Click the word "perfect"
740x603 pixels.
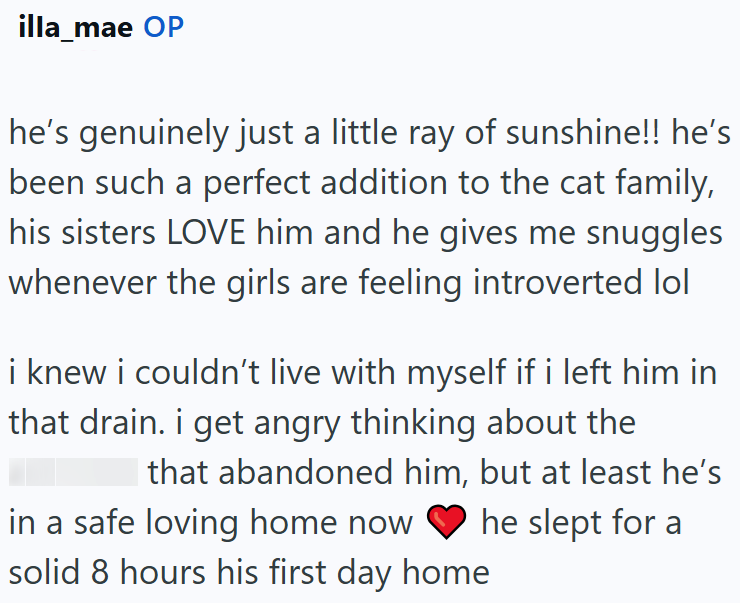257,184
